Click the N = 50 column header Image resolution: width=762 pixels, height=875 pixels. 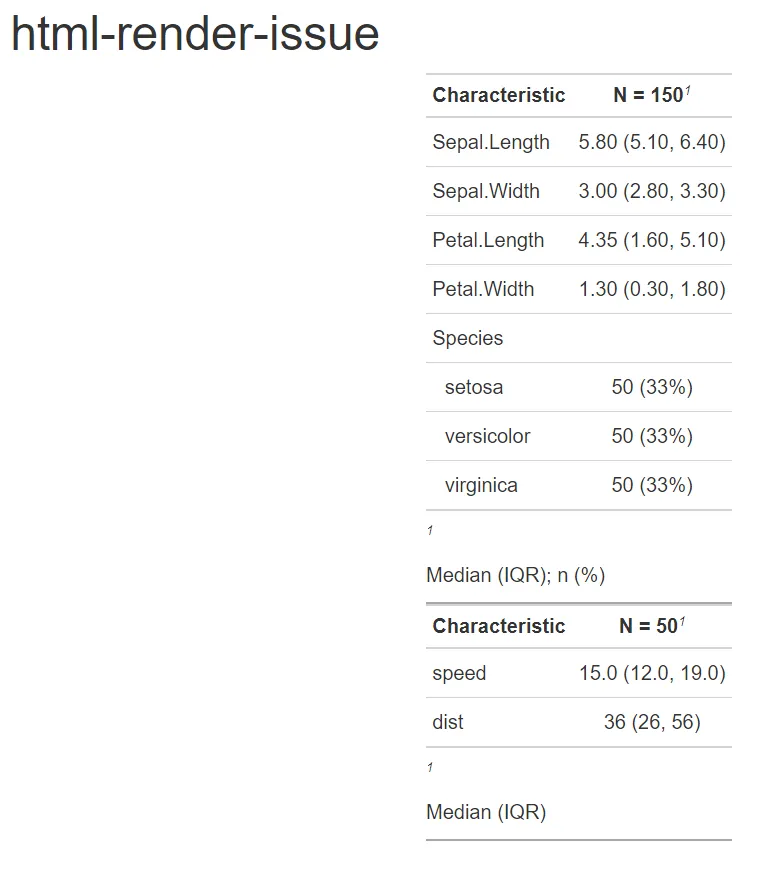(x=649, y=626)
